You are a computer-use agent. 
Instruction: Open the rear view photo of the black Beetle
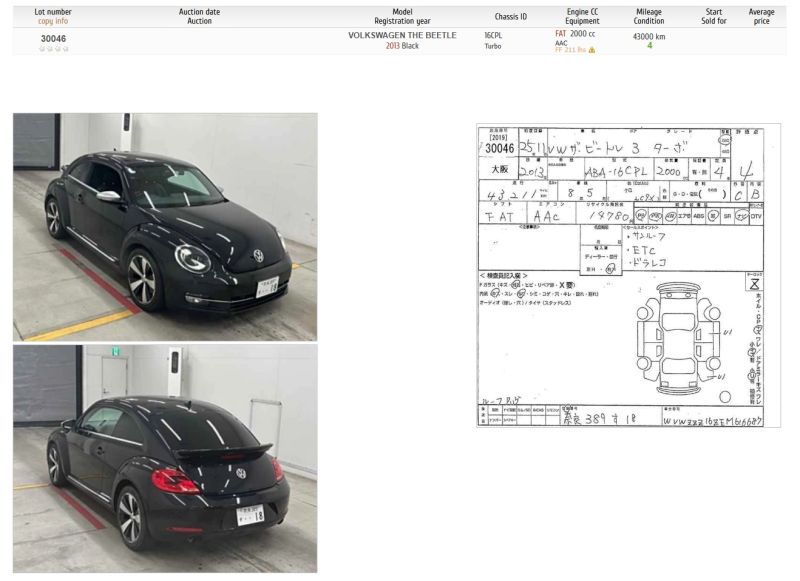[x=165, y=459]
